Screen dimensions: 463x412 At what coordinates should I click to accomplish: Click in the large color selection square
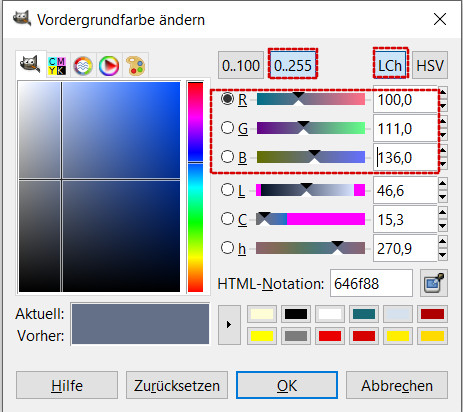(99, 187)
